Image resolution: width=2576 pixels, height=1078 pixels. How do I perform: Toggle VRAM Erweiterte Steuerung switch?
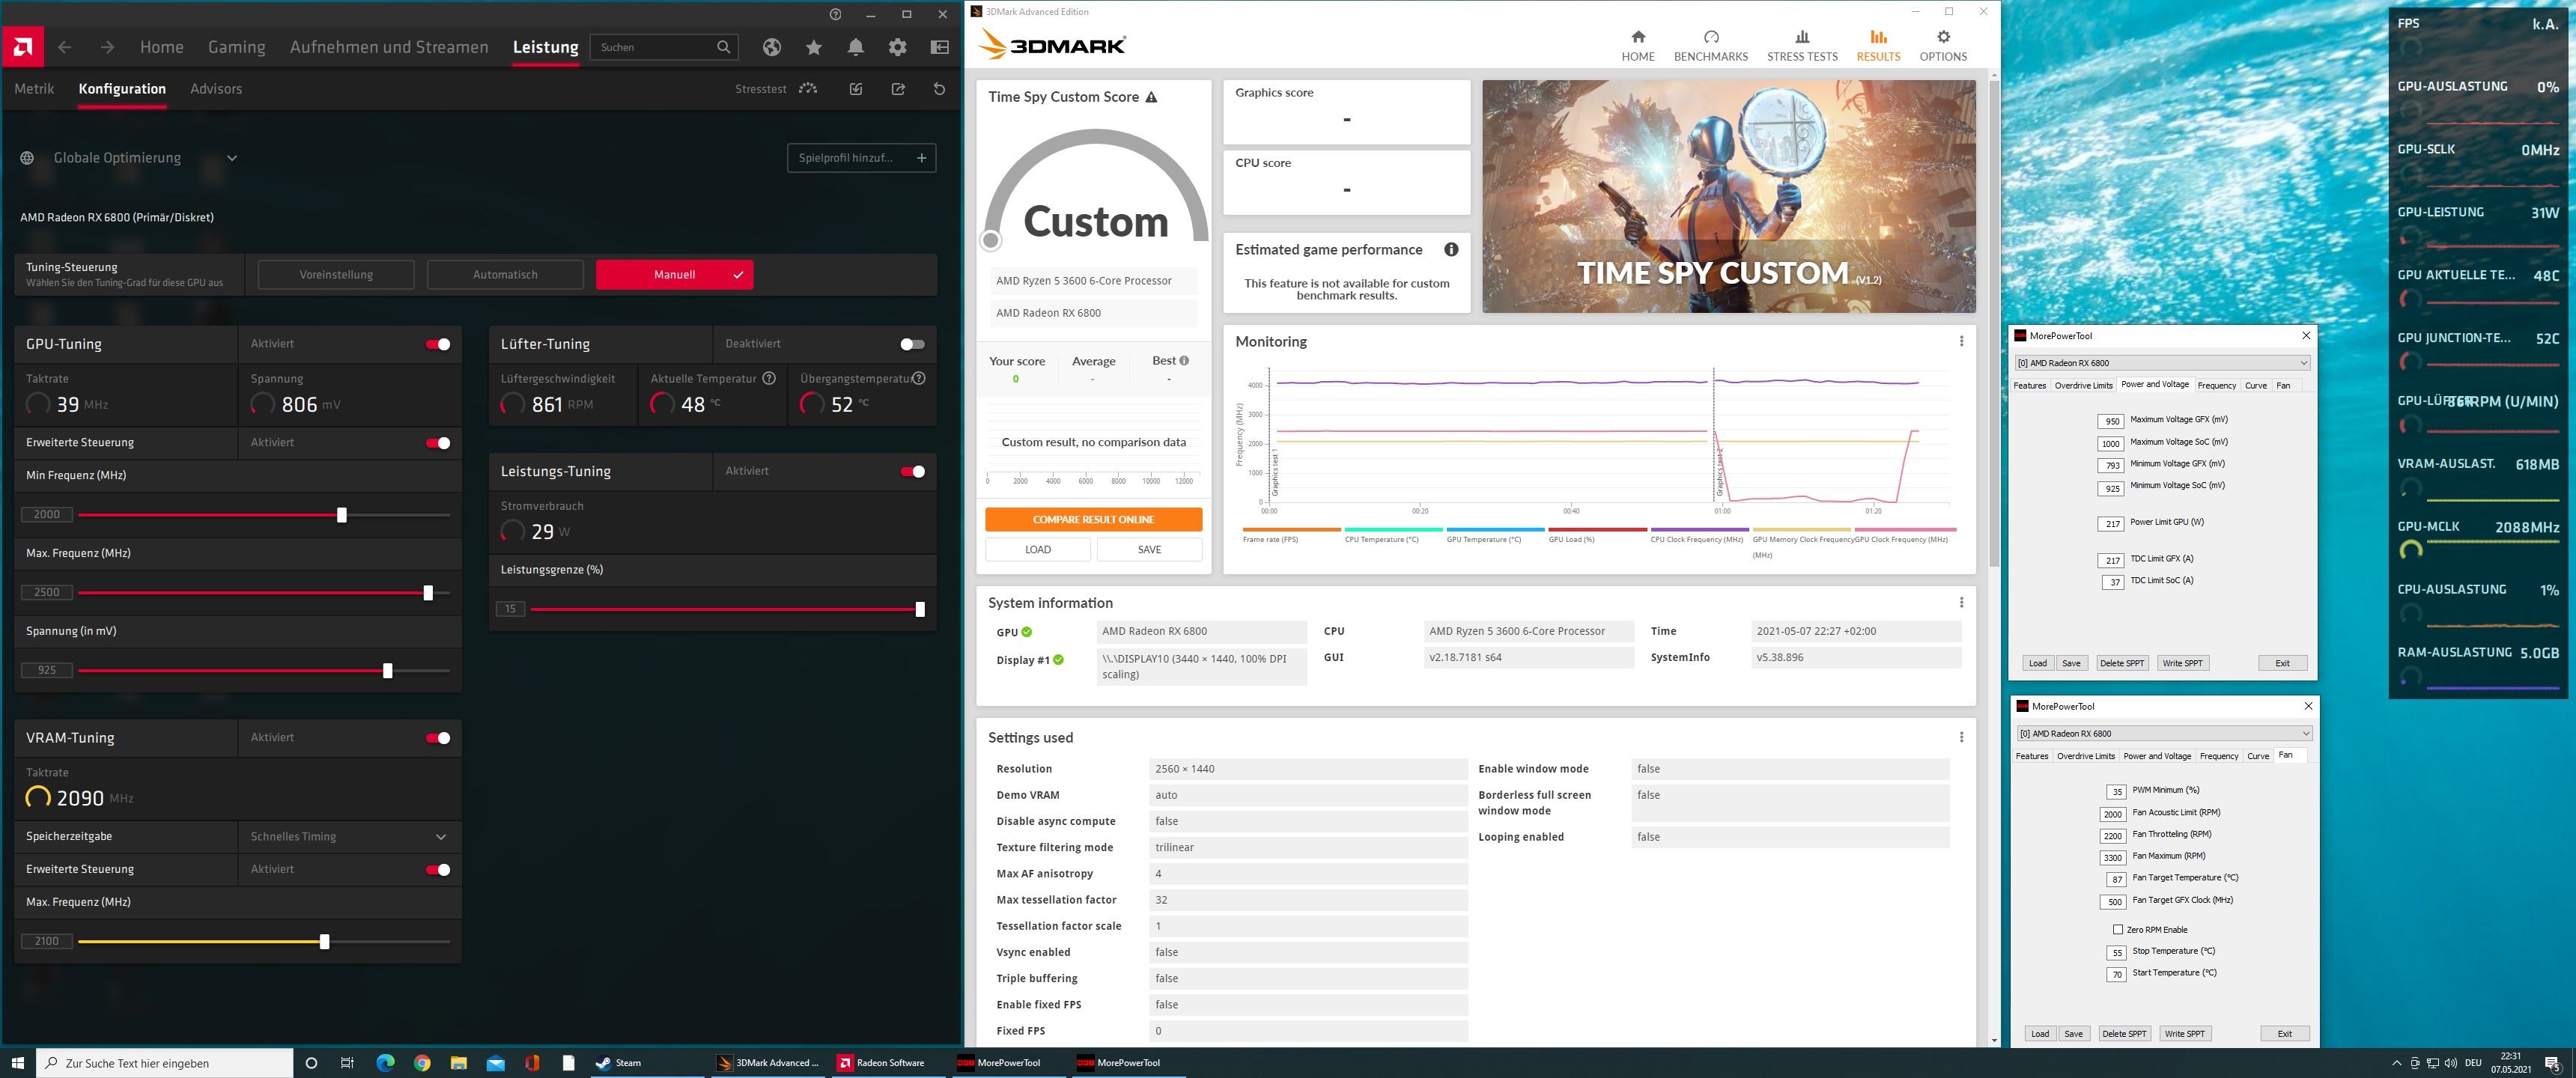[438, 869]
